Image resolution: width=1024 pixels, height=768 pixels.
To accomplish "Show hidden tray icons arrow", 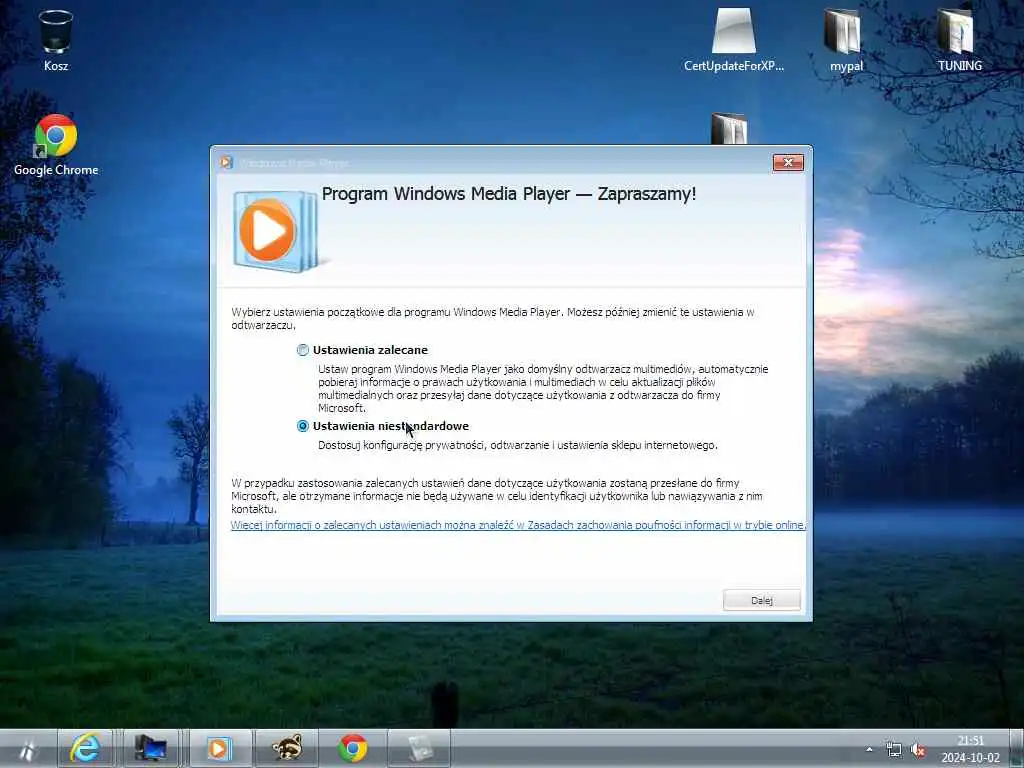I will pos(869,750).
